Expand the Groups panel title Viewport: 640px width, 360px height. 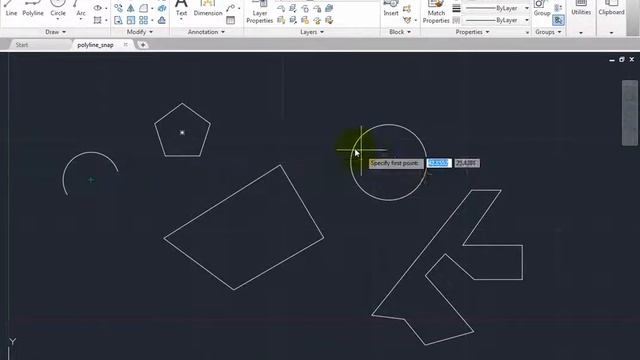tap(549, 32)
